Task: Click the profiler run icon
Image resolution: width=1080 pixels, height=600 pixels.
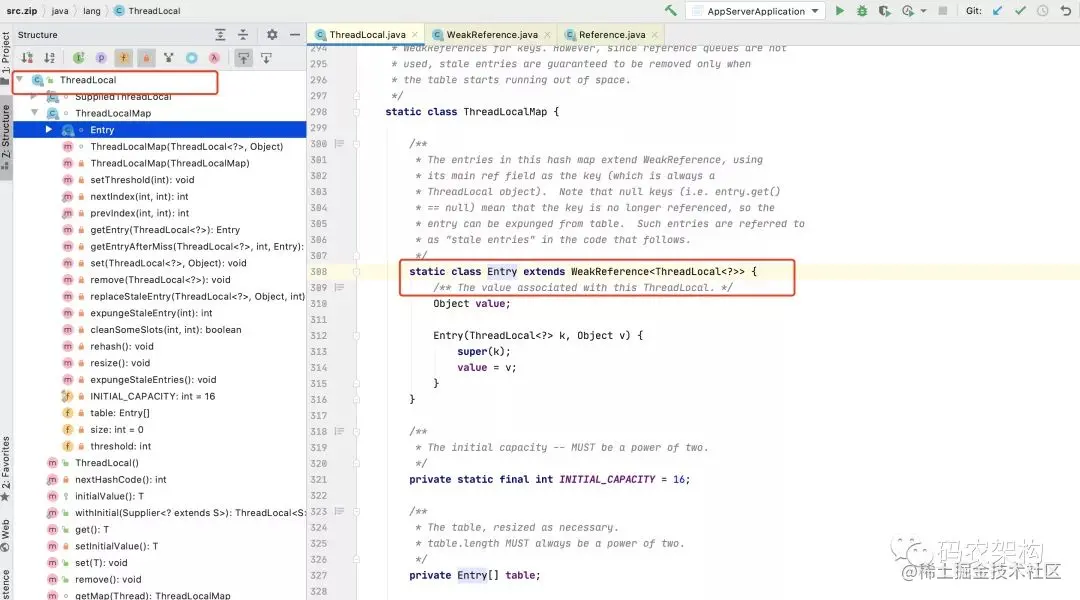Action: (908, 10)
